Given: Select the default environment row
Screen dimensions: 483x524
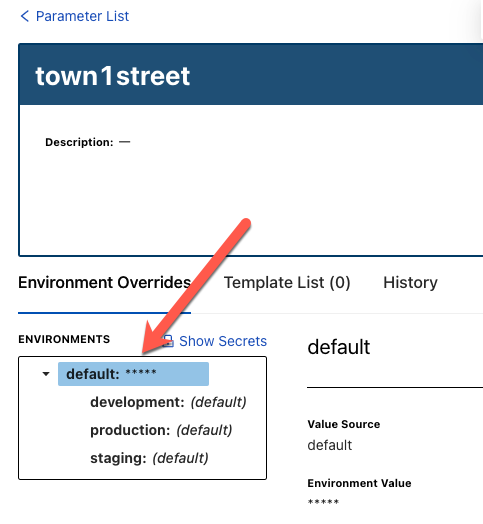Looking at the screenshot, I should point(133,374).
